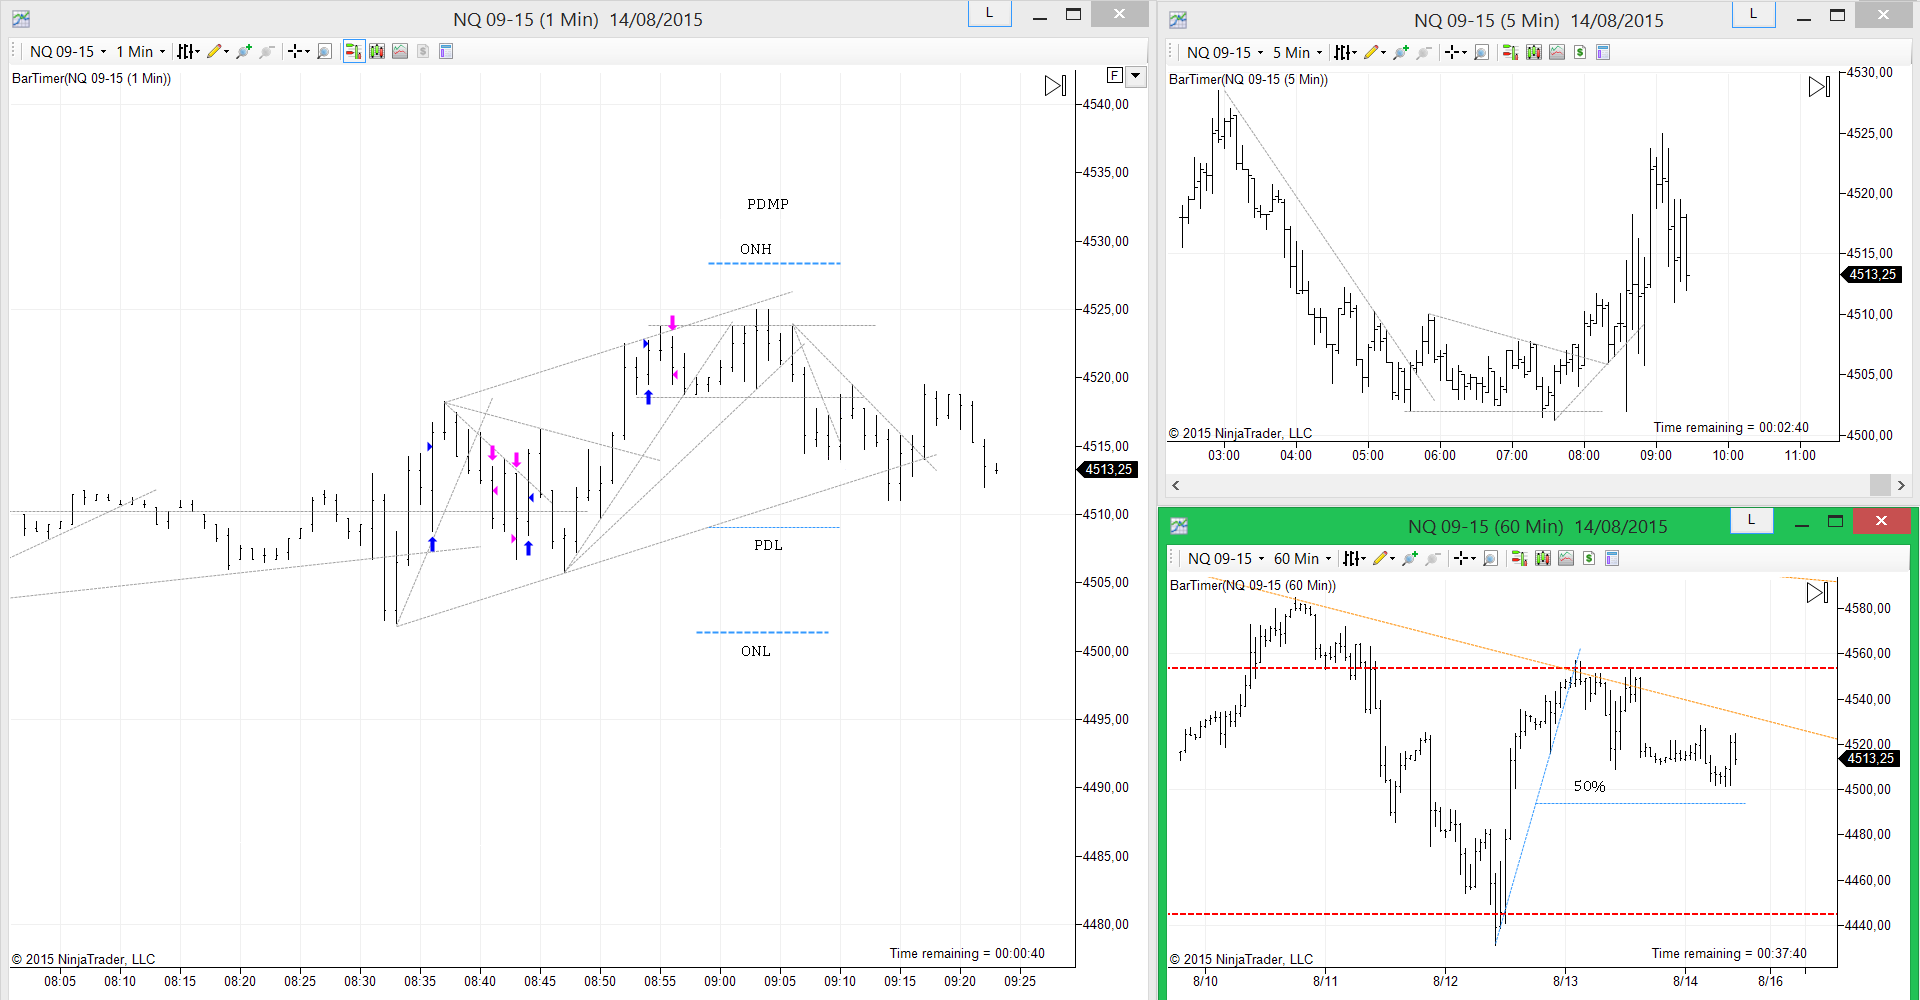Select the PDL label on 1 Min chart

click(768, 545)
